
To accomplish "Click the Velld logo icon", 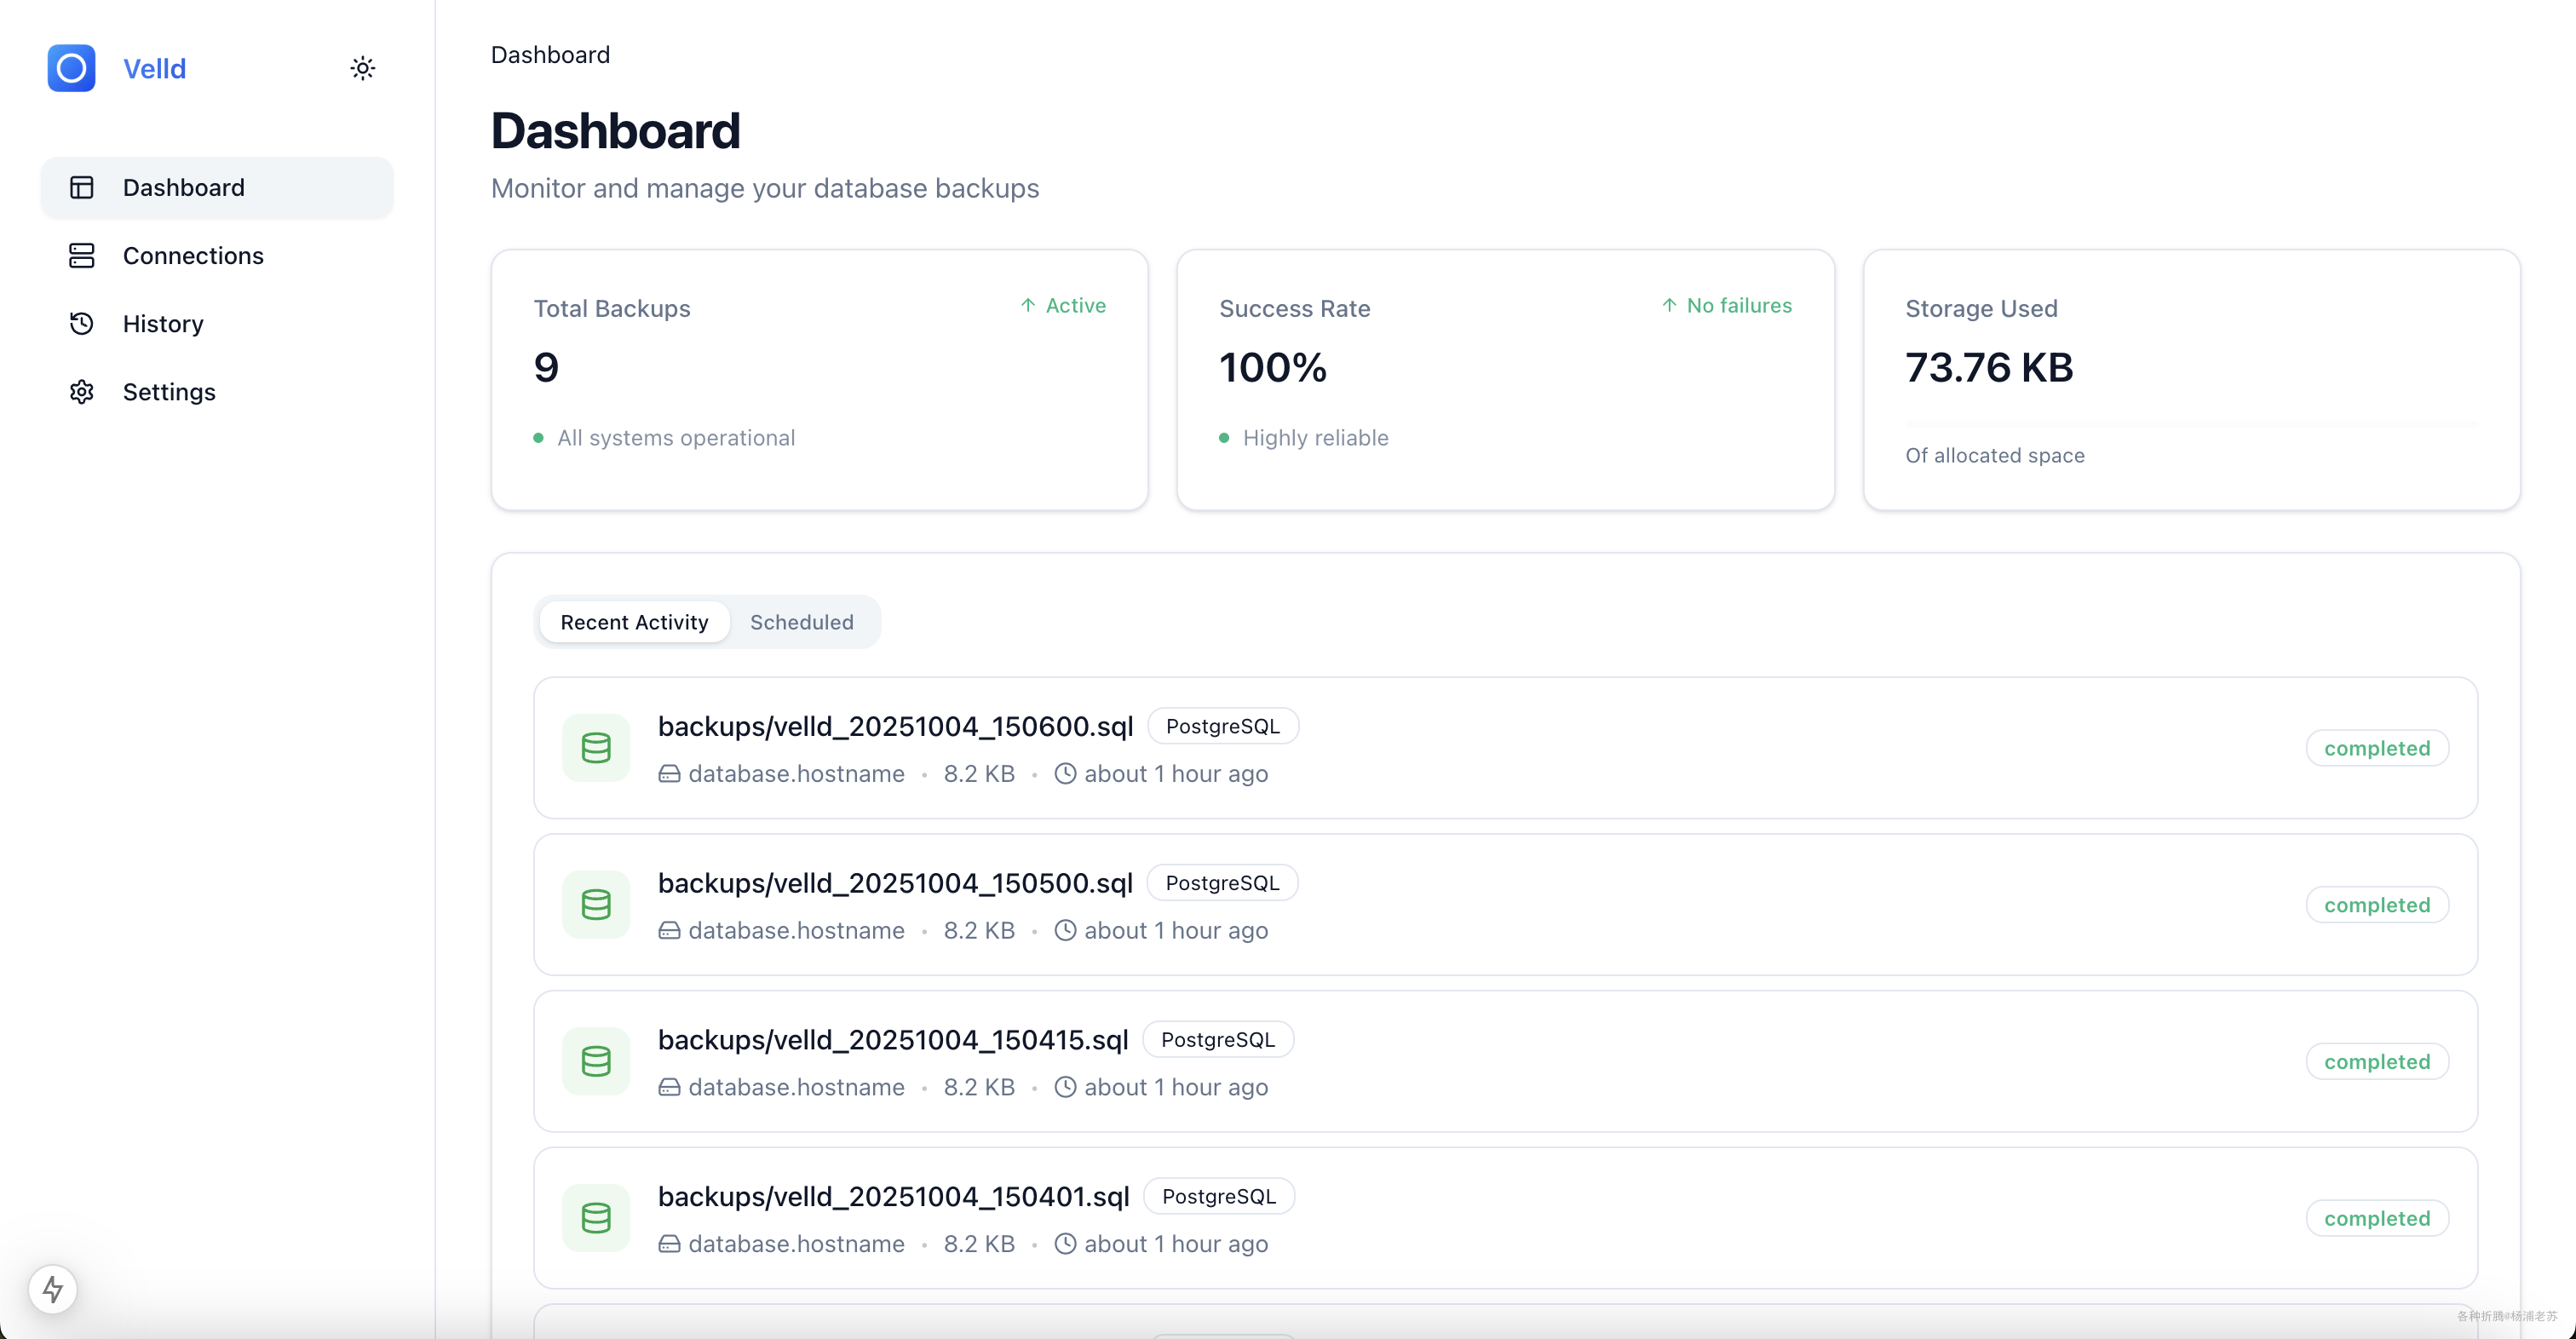I will pyautogui.click(x=71, y=68).
